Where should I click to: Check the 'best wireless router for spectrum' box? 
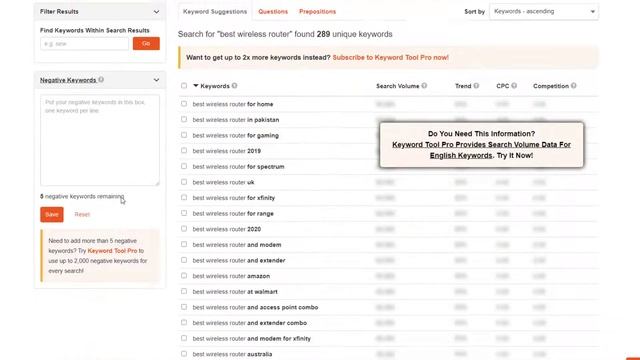[x=184, y=166]
